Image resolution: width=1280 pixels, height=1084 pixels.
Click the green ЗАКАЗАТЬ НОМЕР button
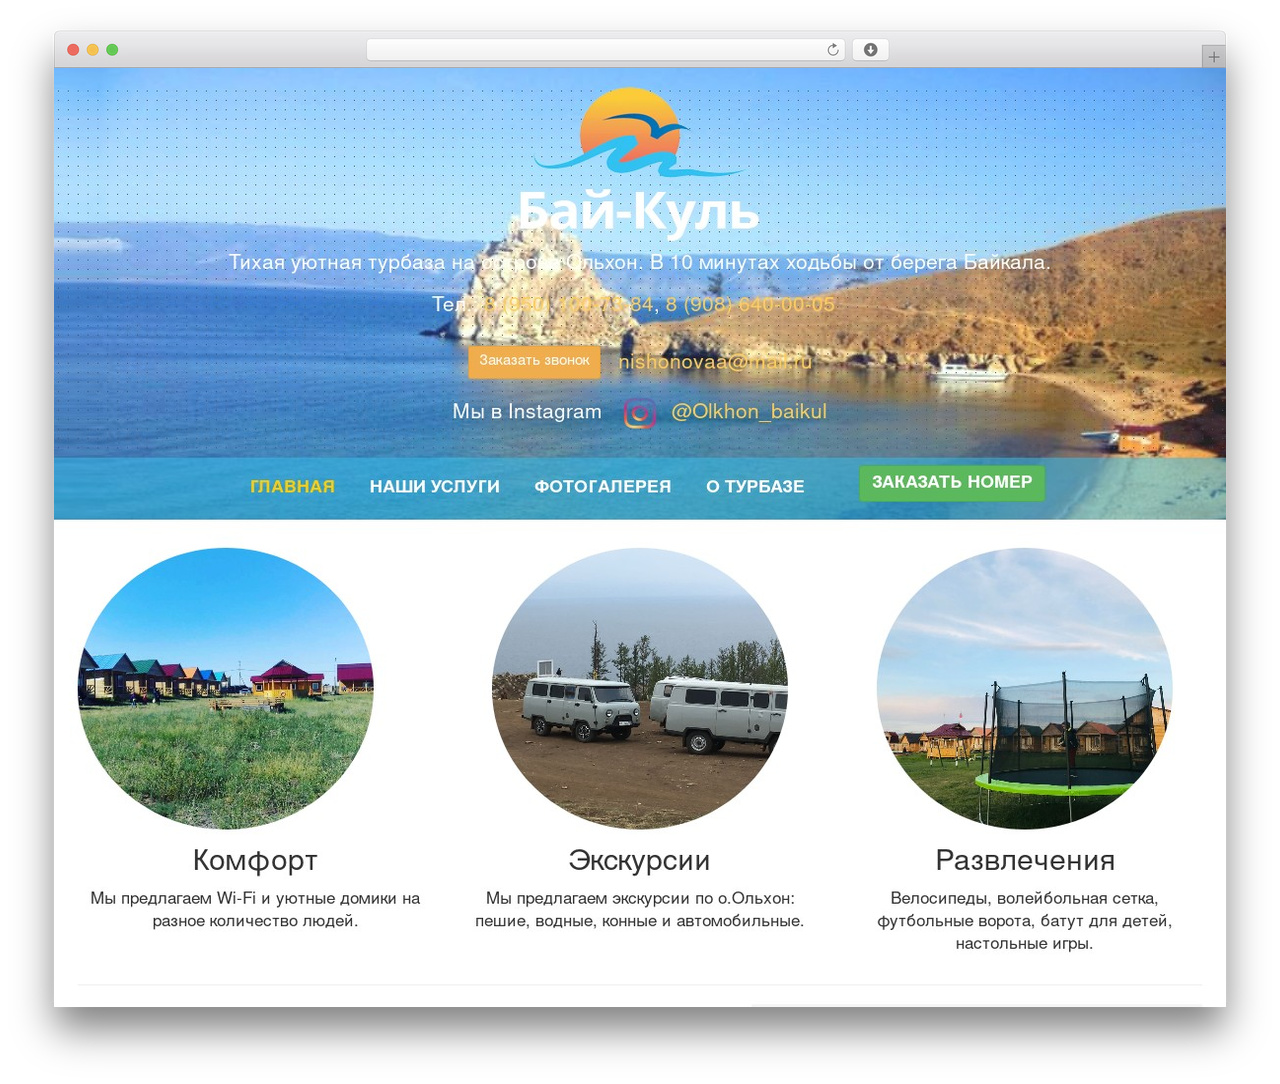coord(952,482)
